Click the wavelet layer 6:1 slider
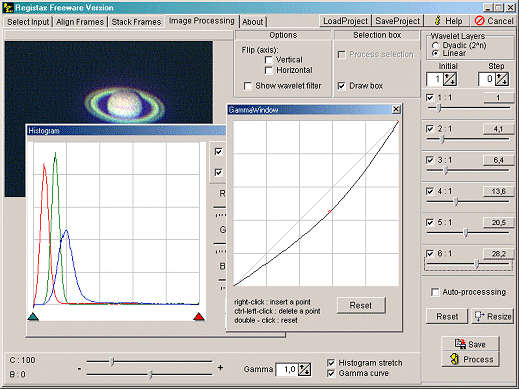Image resolution: width=519 pixels, height=389 pixels. [x=468, y=264]
